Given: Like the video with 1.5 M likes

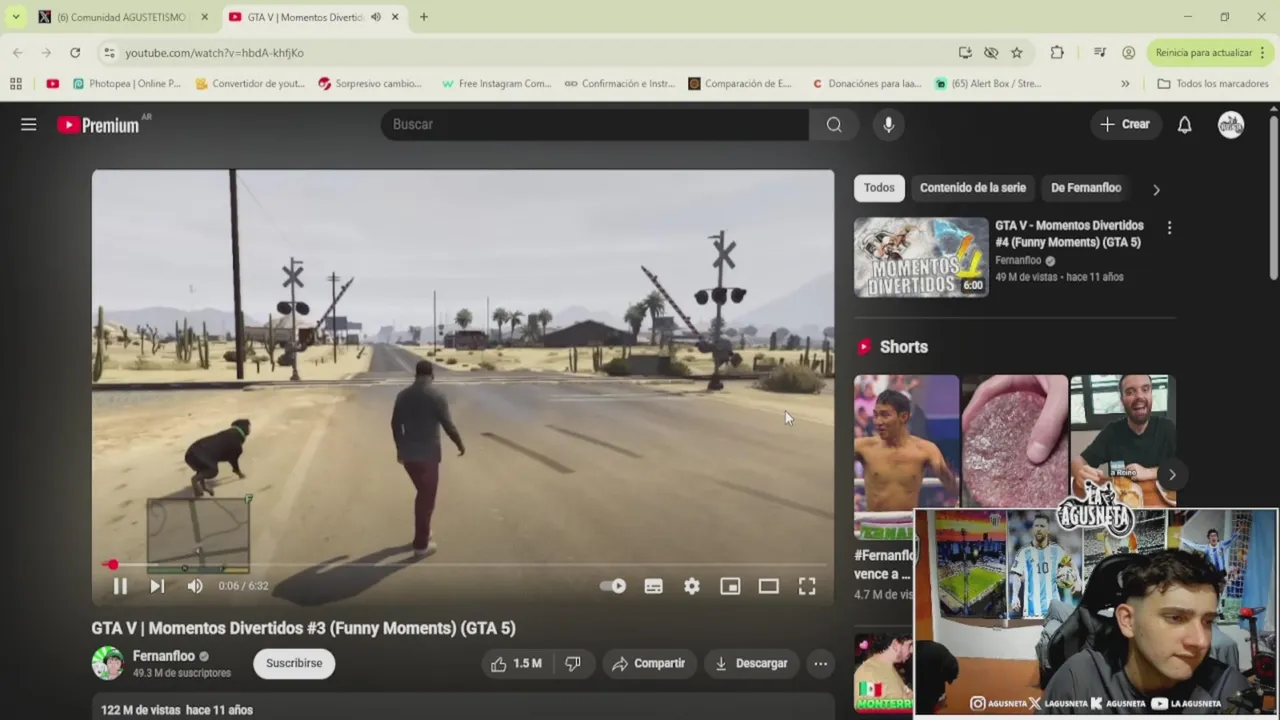Looking at the screenshot, I should tap(516, 663).
